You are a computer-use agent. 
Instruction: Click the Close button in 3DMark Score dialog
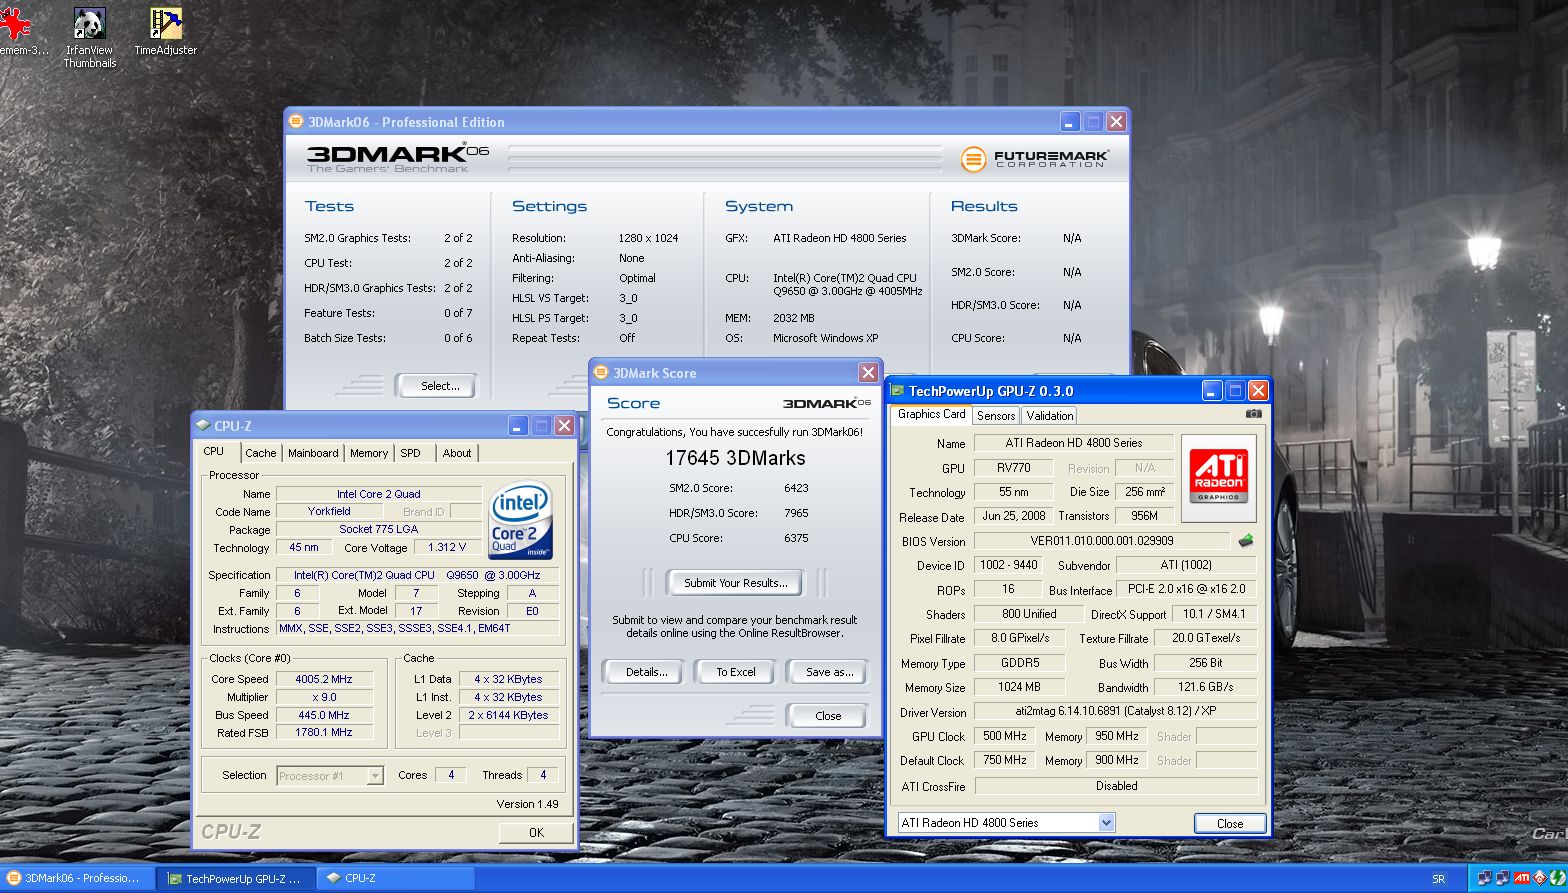tap(828, 716)
